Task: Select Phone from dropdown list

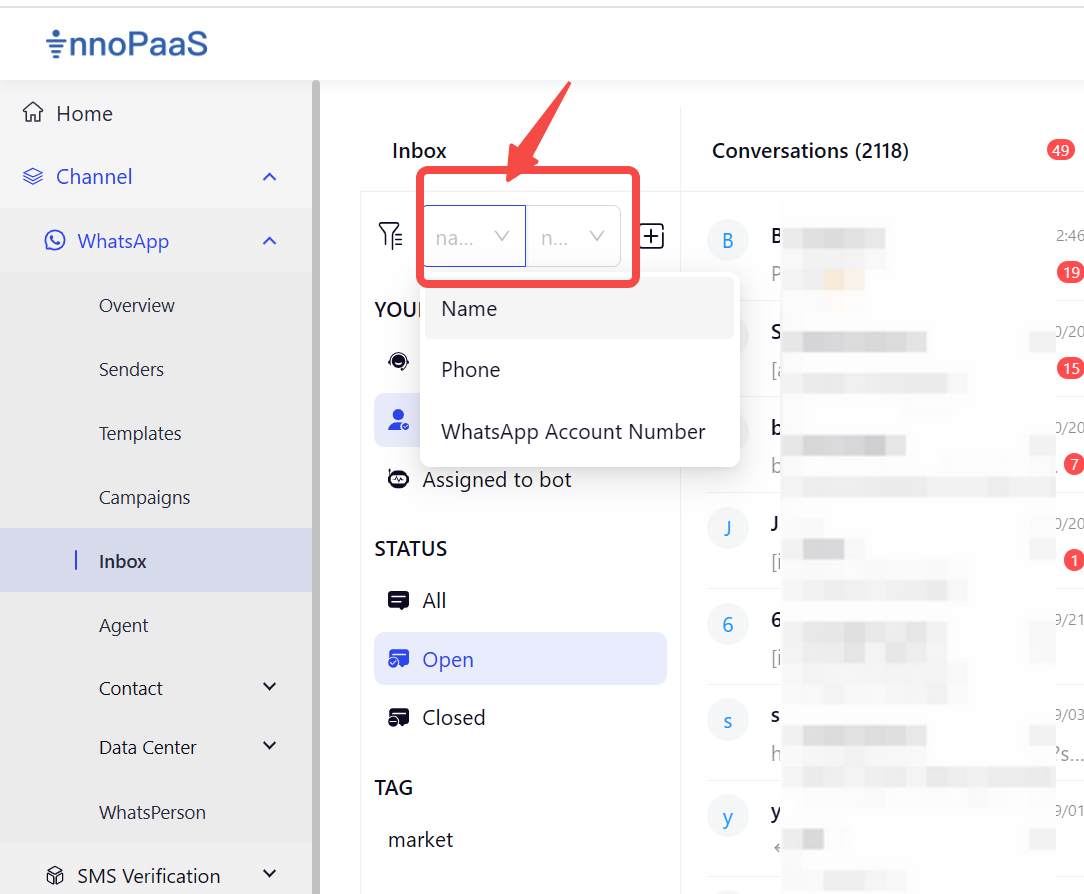Action: tap(471, 370)
